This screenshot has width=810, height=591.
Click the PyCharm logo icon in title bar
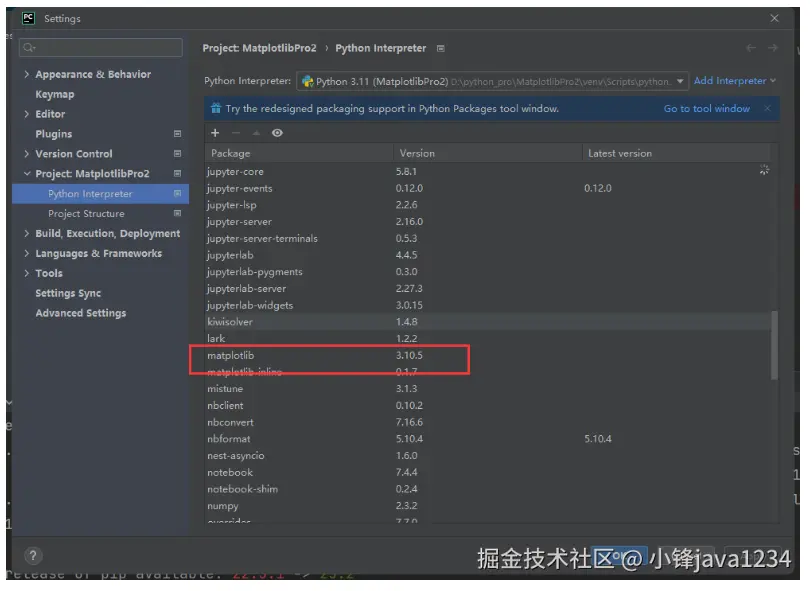[x=28, y=18]
